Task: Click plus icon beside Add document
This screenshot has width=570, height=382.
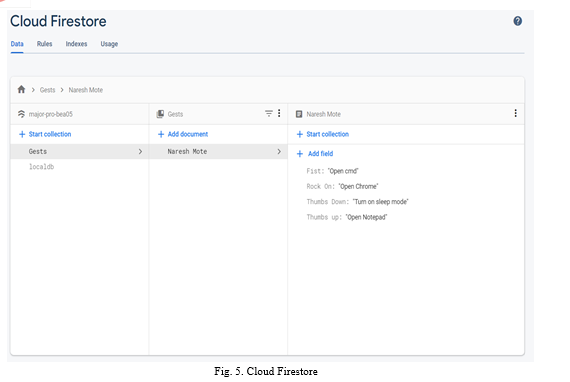Action: coord(161,134)
